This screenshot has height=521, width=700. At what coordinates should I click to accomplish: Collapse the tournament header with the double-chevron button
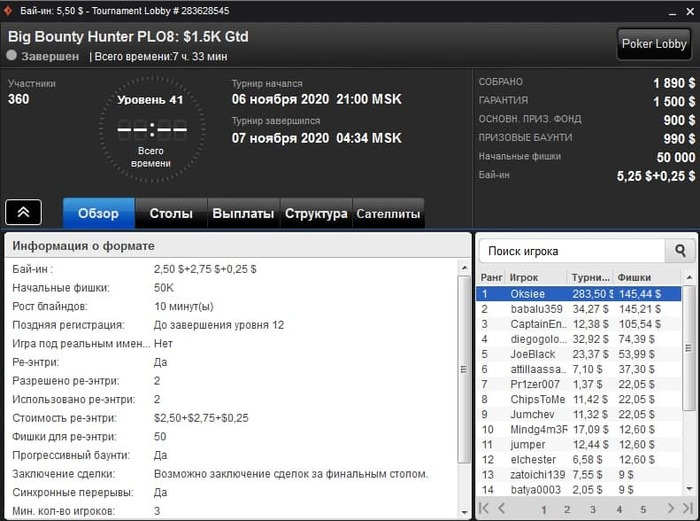pos(23,212)
